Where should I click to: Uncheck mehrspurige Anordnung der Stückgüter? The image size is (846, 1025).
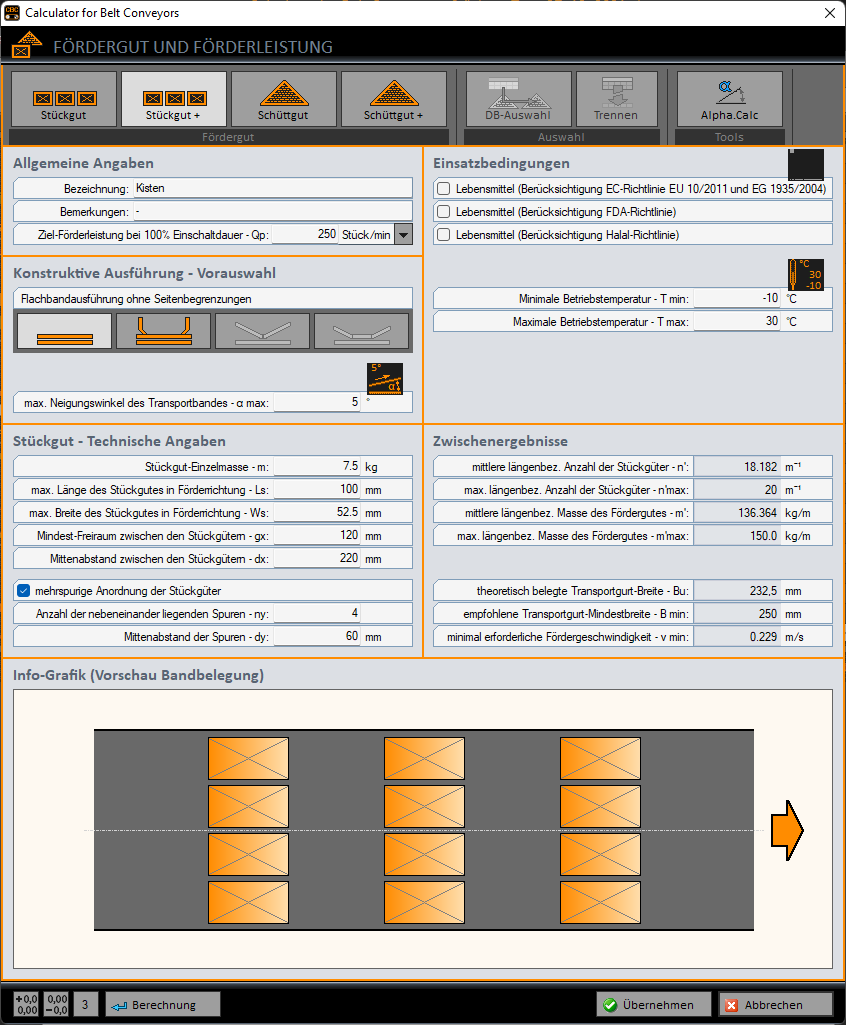[25, 589]
